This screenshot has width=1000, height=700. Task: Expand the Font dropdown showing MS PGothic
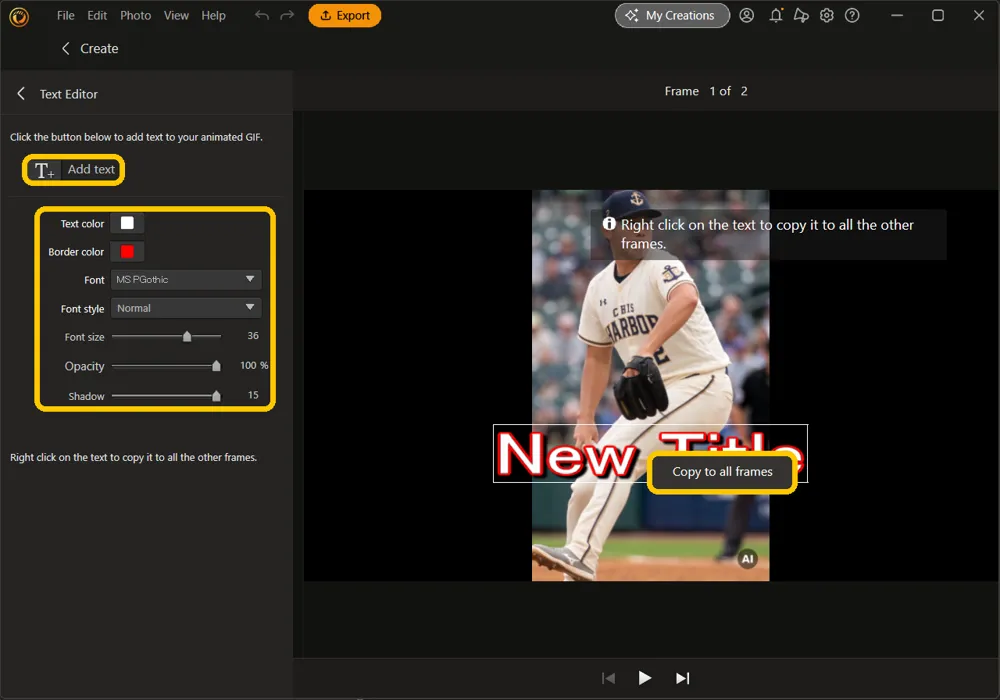pos(186,279)
